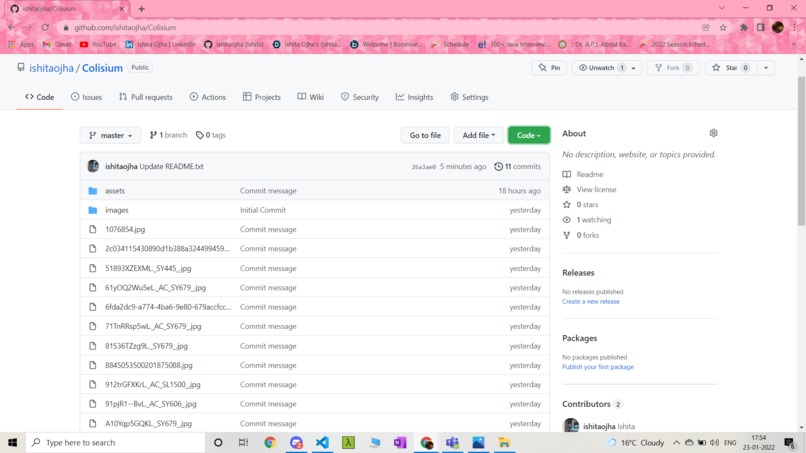The image size is (806, 453).
Task: Click the contributor avatar for ishitaojha
Action: (x=571, y=426)
